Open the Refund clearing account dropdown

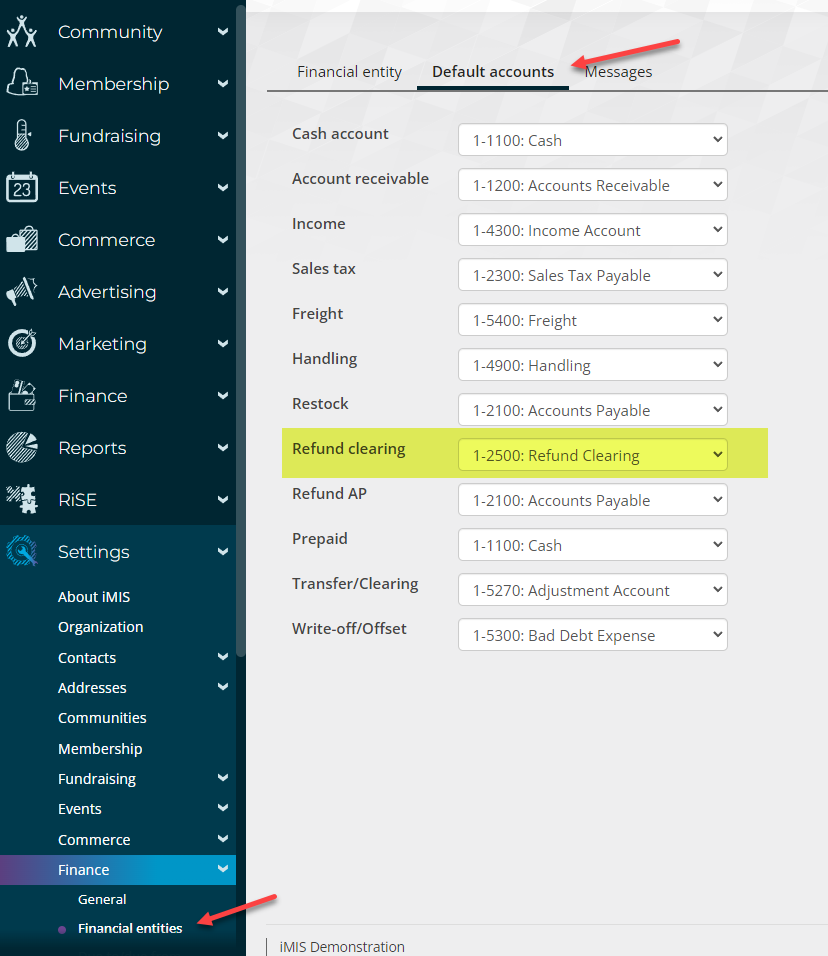tap(592, 456)
